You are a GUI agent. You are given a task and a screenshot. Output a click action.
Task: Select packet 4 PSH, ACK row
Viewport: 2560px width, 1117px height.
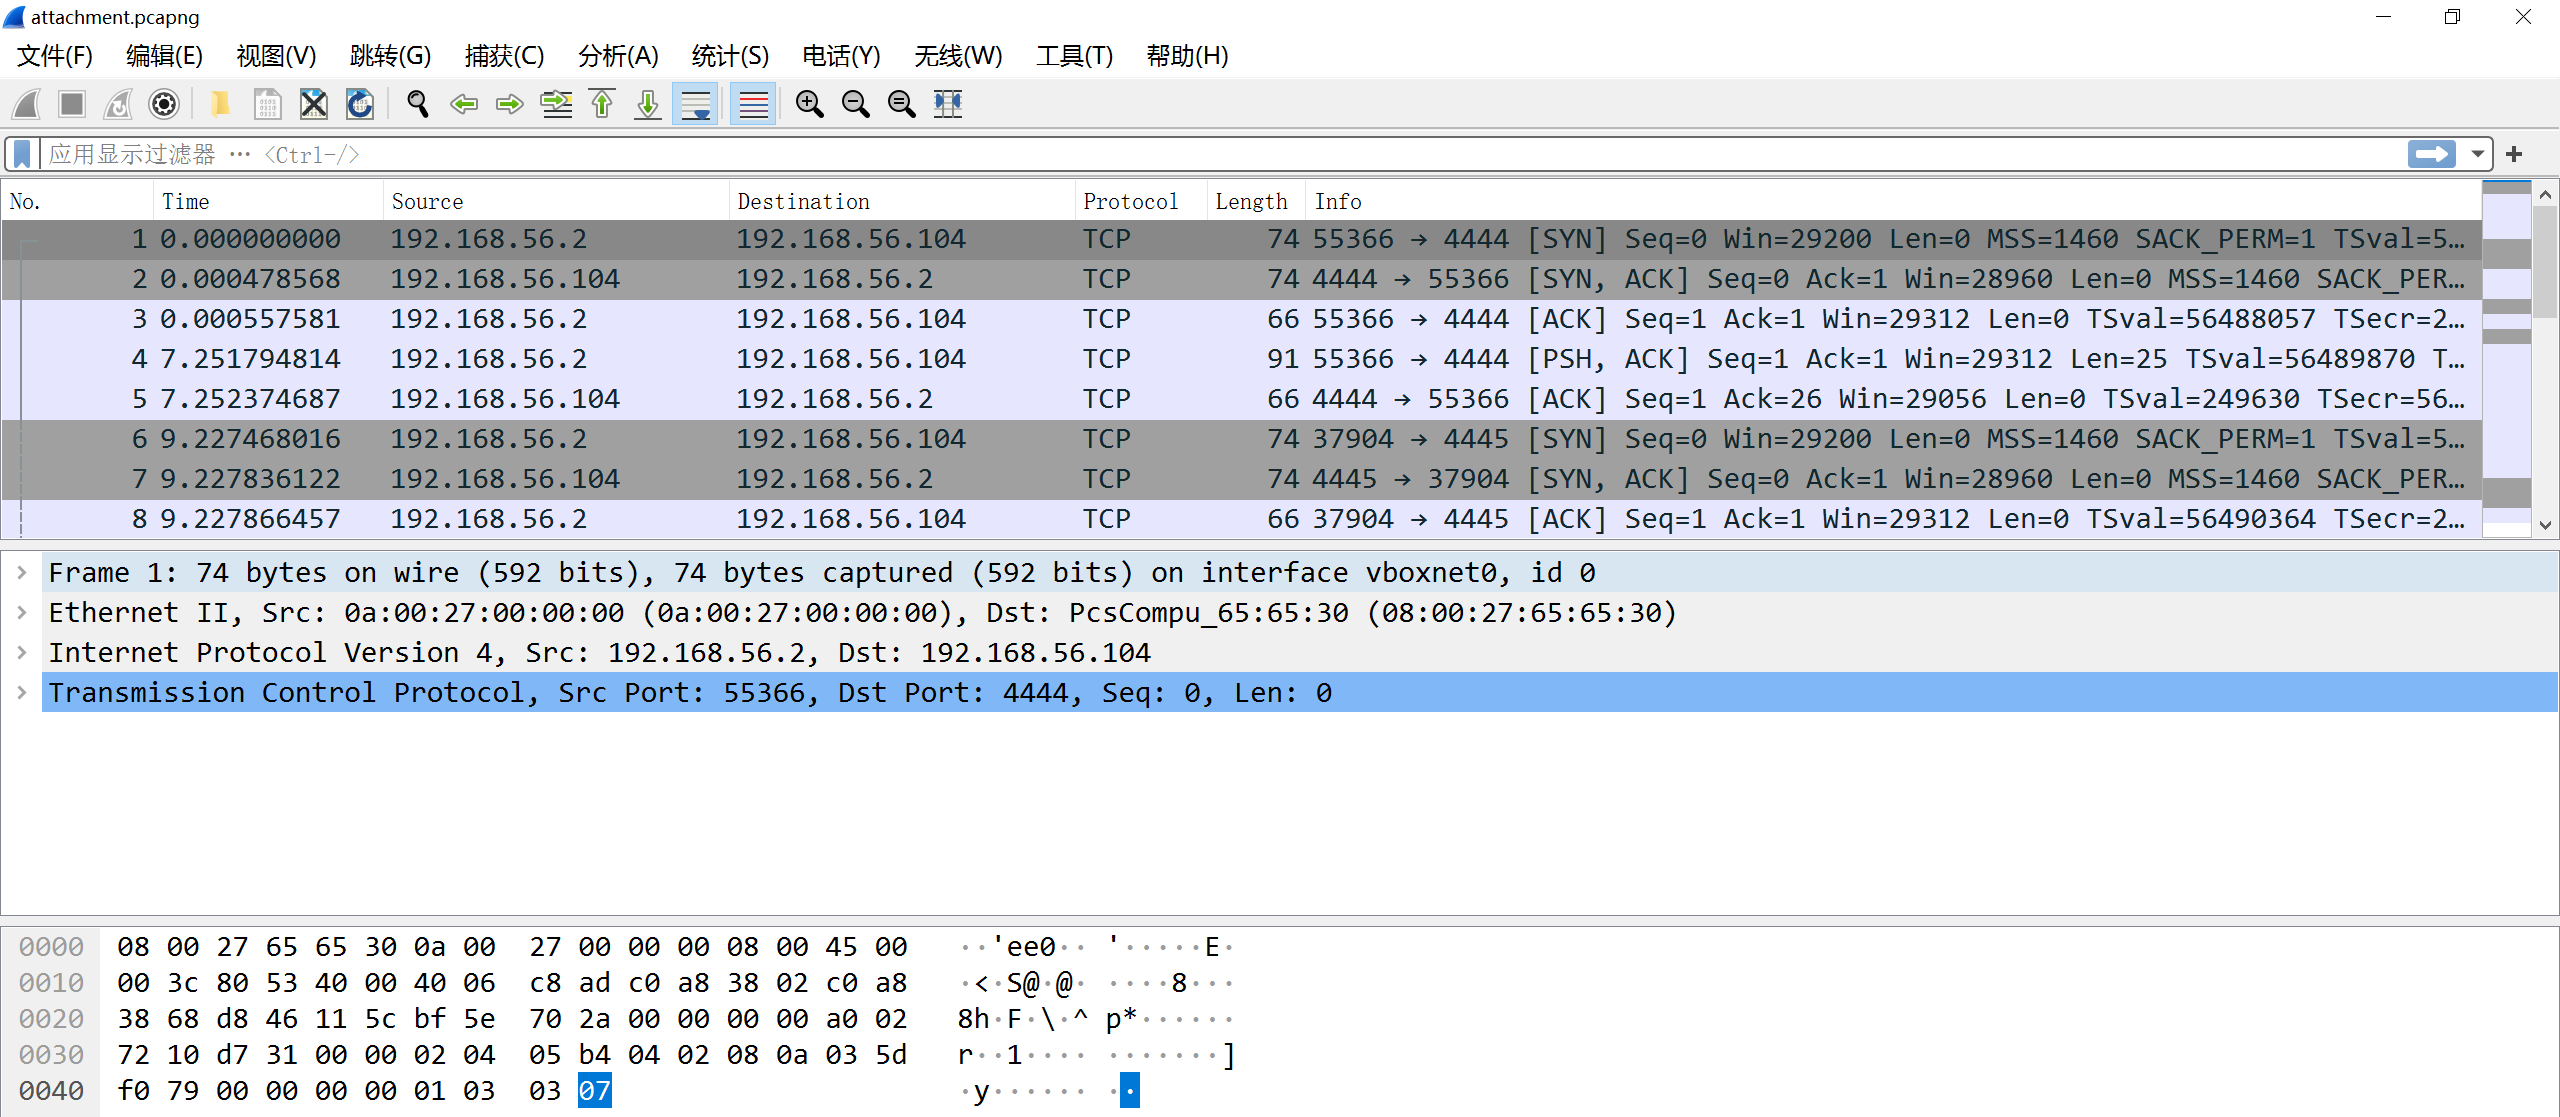(1241, 359)
